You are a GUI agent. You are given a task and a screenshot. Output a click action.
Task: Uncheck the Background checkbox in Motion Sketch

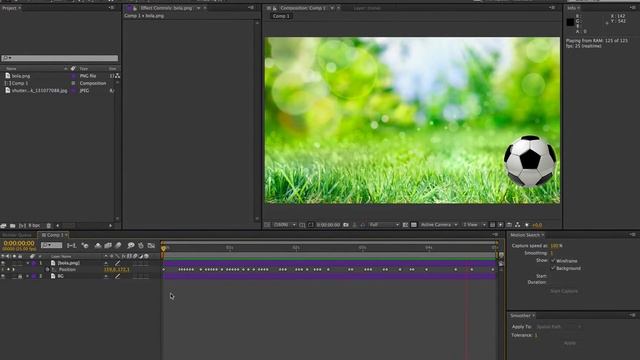click(553, 268)
